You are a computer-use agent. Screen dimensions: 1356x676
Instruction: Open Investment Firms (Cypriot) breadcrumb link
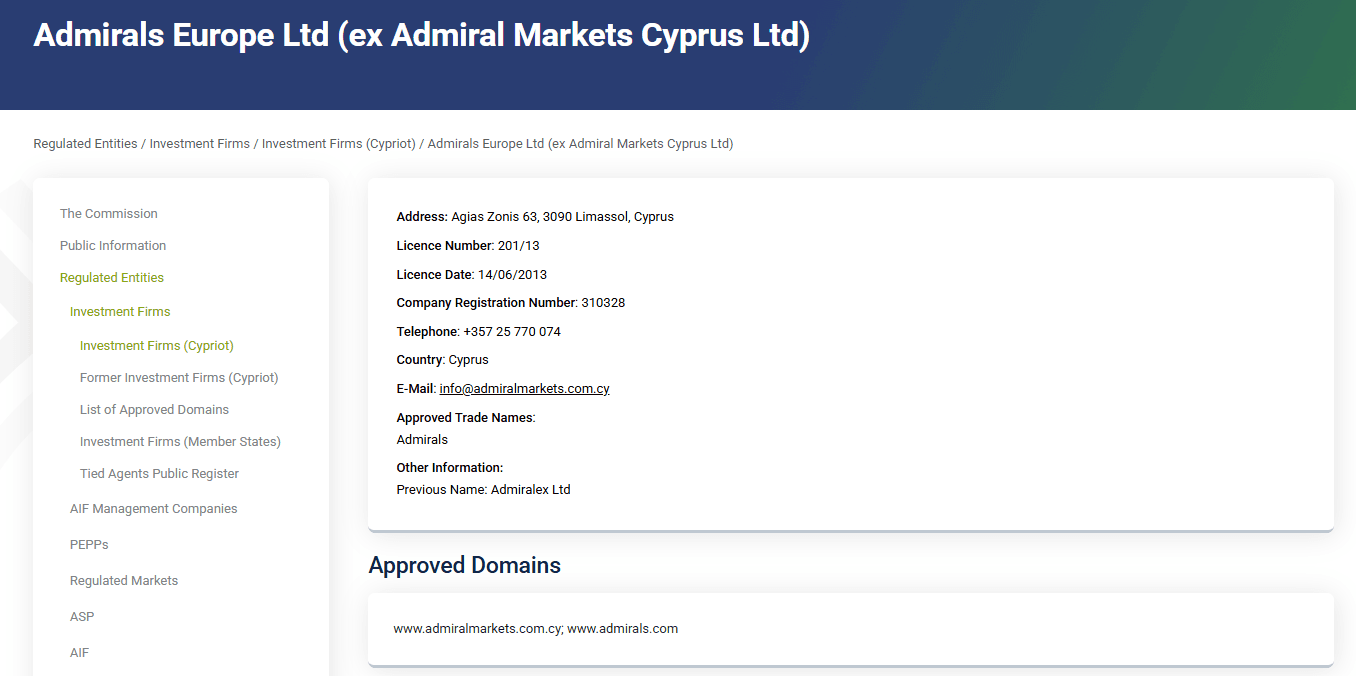point(339,144)
